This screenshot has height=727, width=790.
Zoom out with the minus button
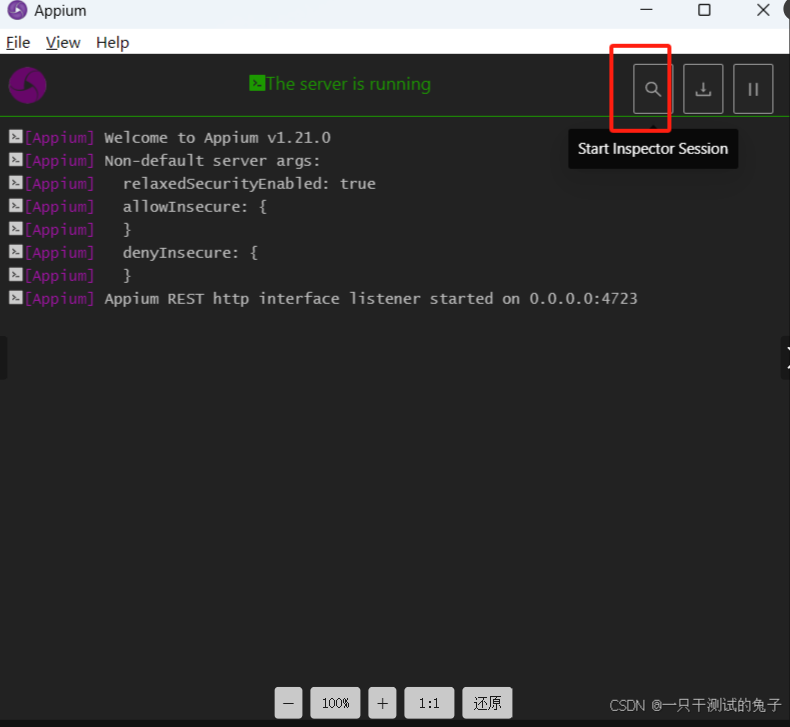[289, 703]
